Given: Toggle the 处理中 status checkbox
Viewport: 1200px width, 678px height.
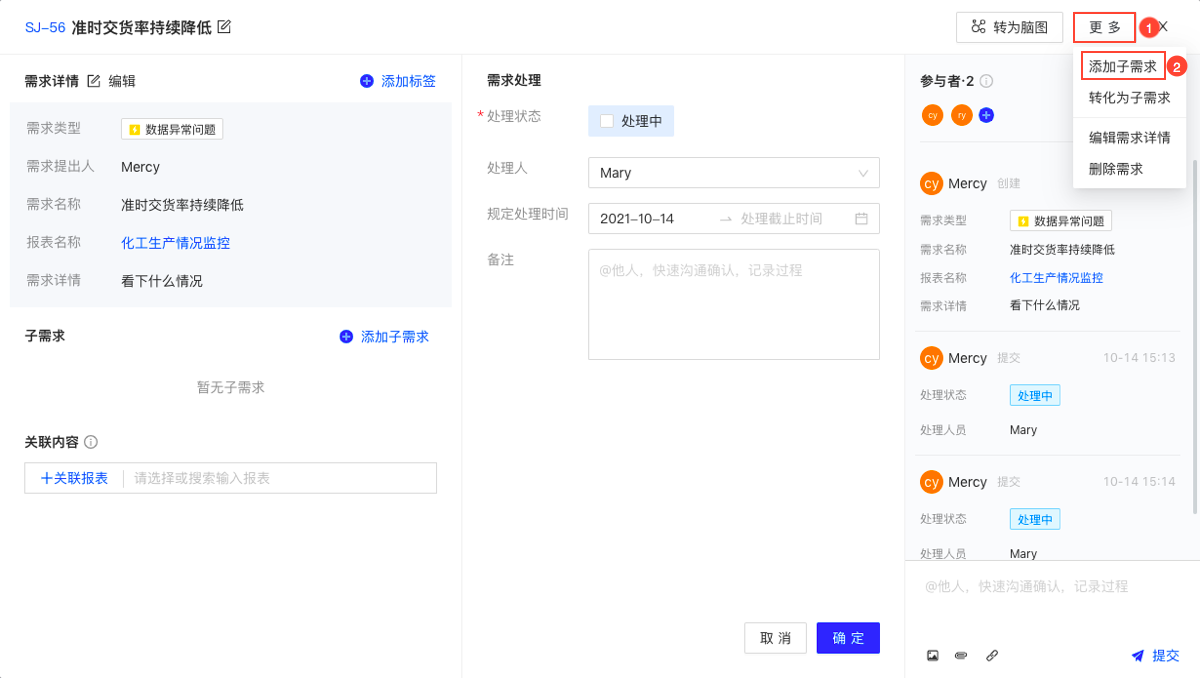Looking at the screenshot, I should click(x=607, y=121).
